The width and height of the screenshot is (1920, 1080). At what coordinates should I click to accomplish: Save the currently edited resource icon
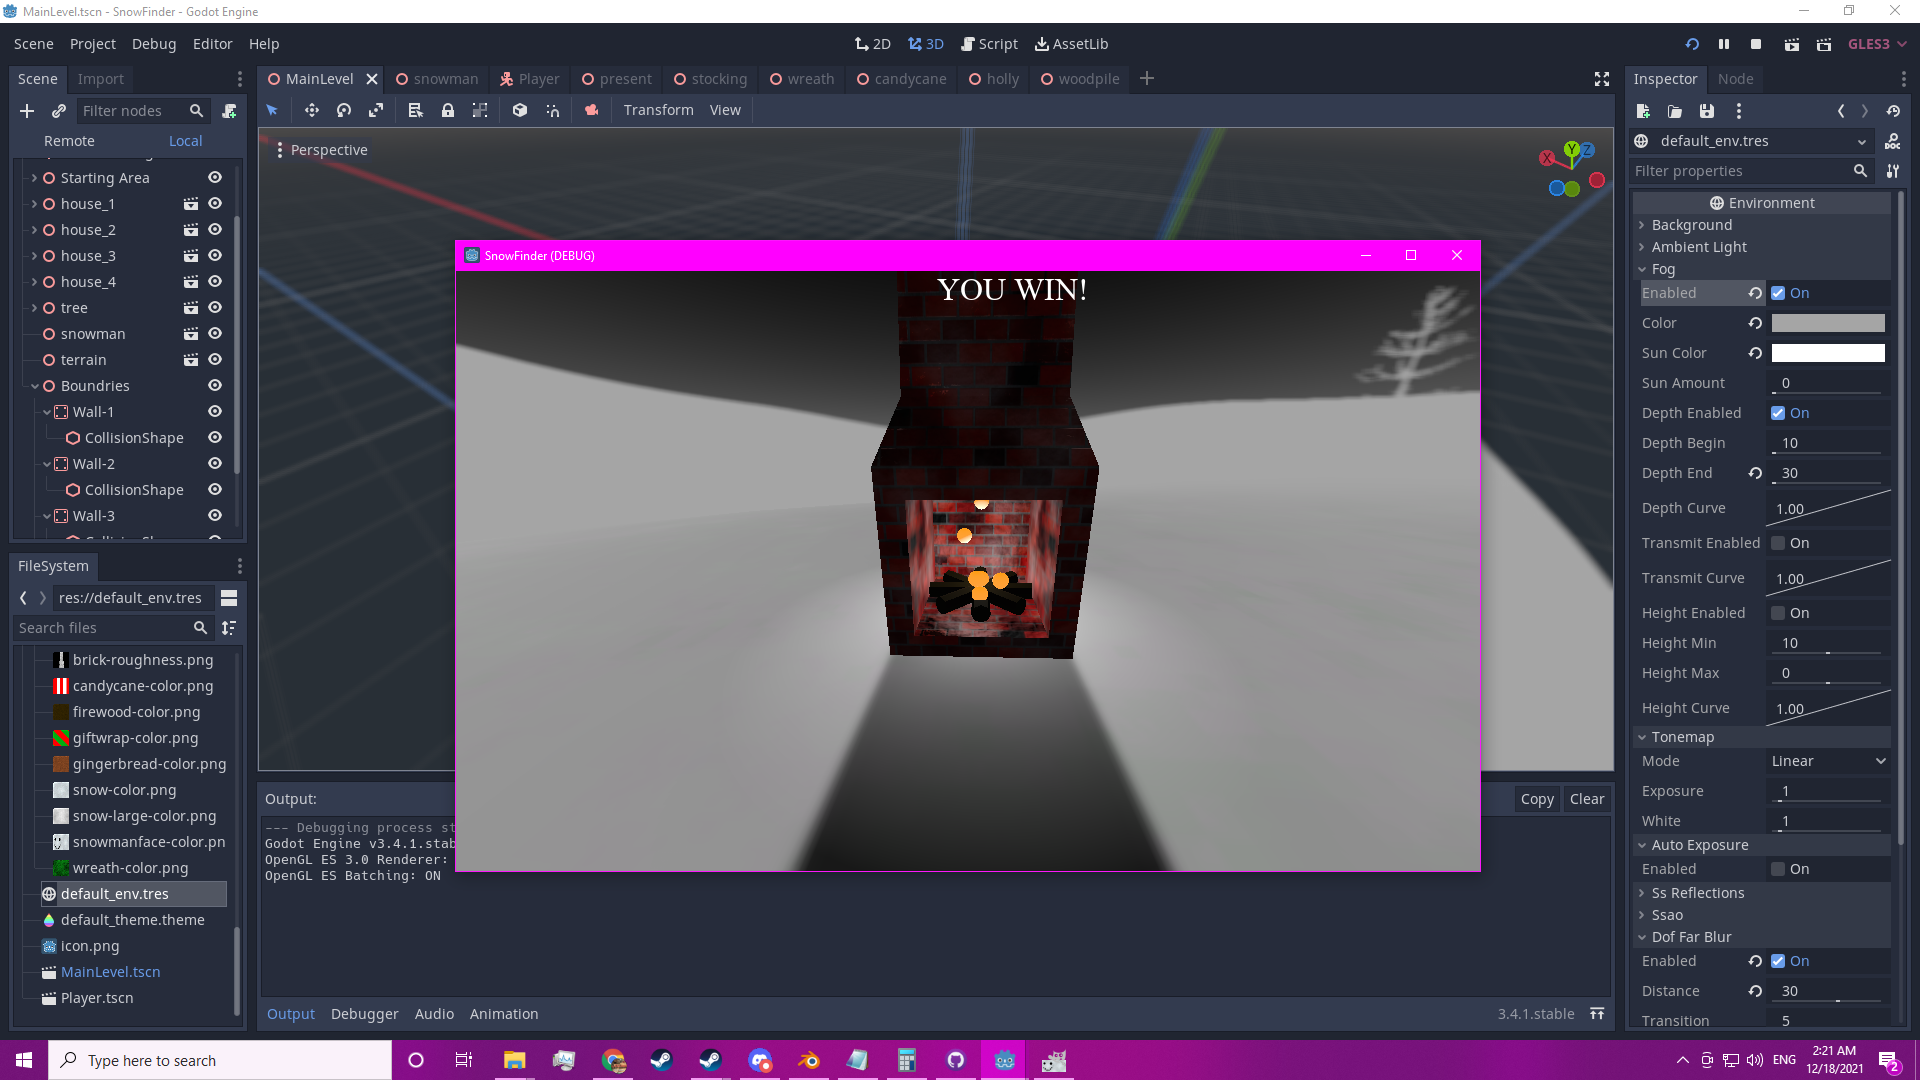click(1707, 111)
